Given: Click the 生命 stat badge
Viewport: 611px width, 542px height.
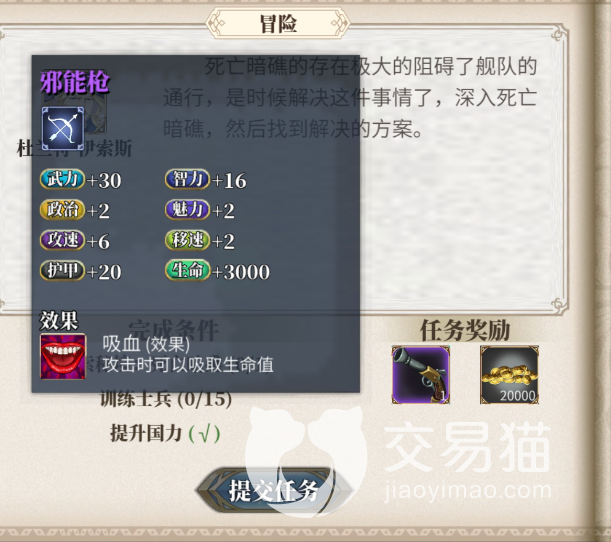Looking at the screenshot, I should 187,270.
